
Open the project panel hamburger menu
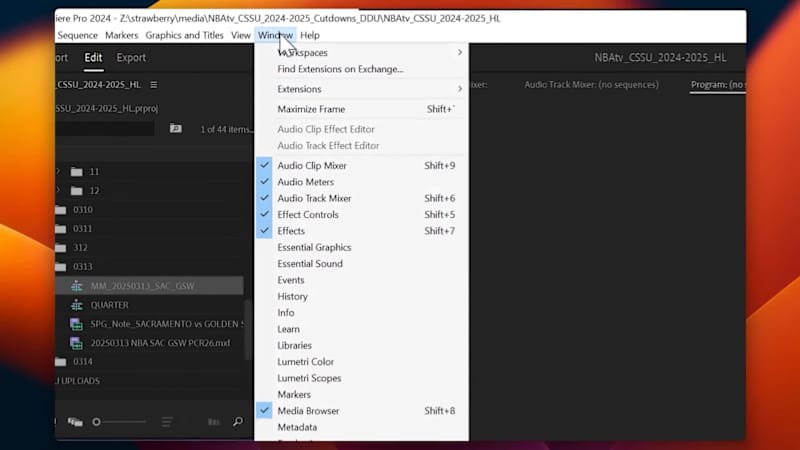coord(154,85)
